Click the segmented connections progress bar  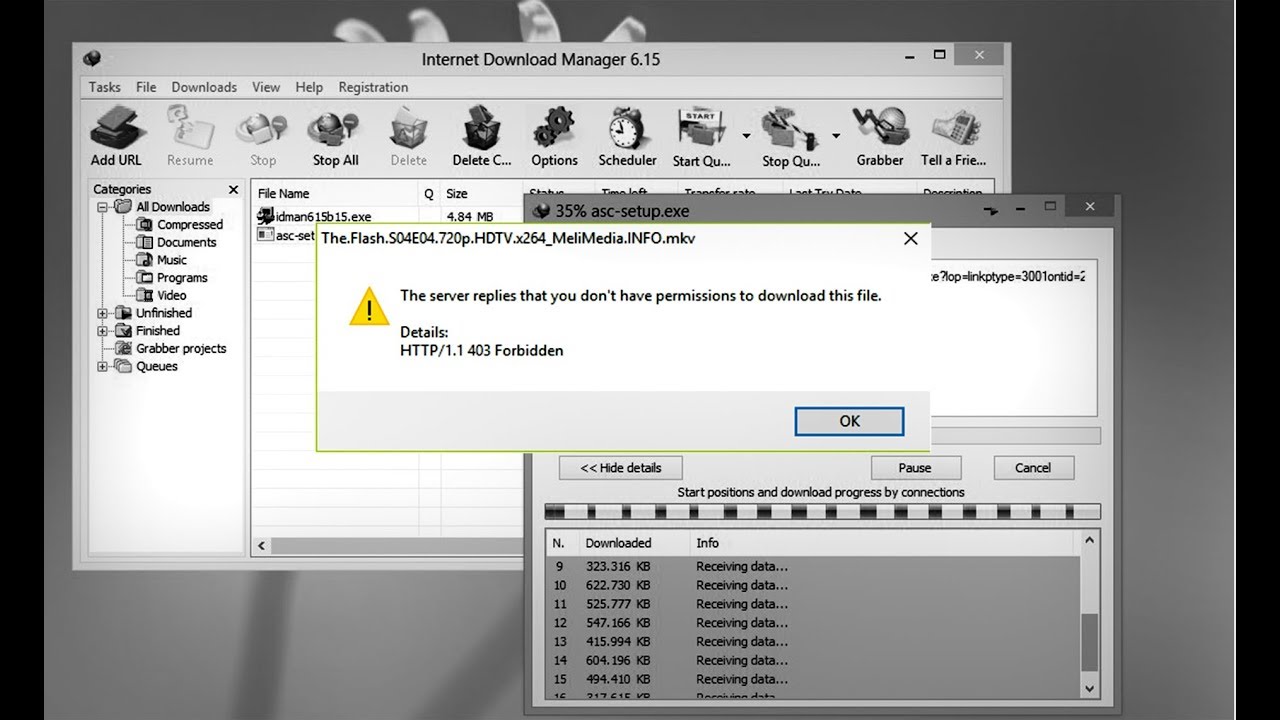[x=822, y=512]
